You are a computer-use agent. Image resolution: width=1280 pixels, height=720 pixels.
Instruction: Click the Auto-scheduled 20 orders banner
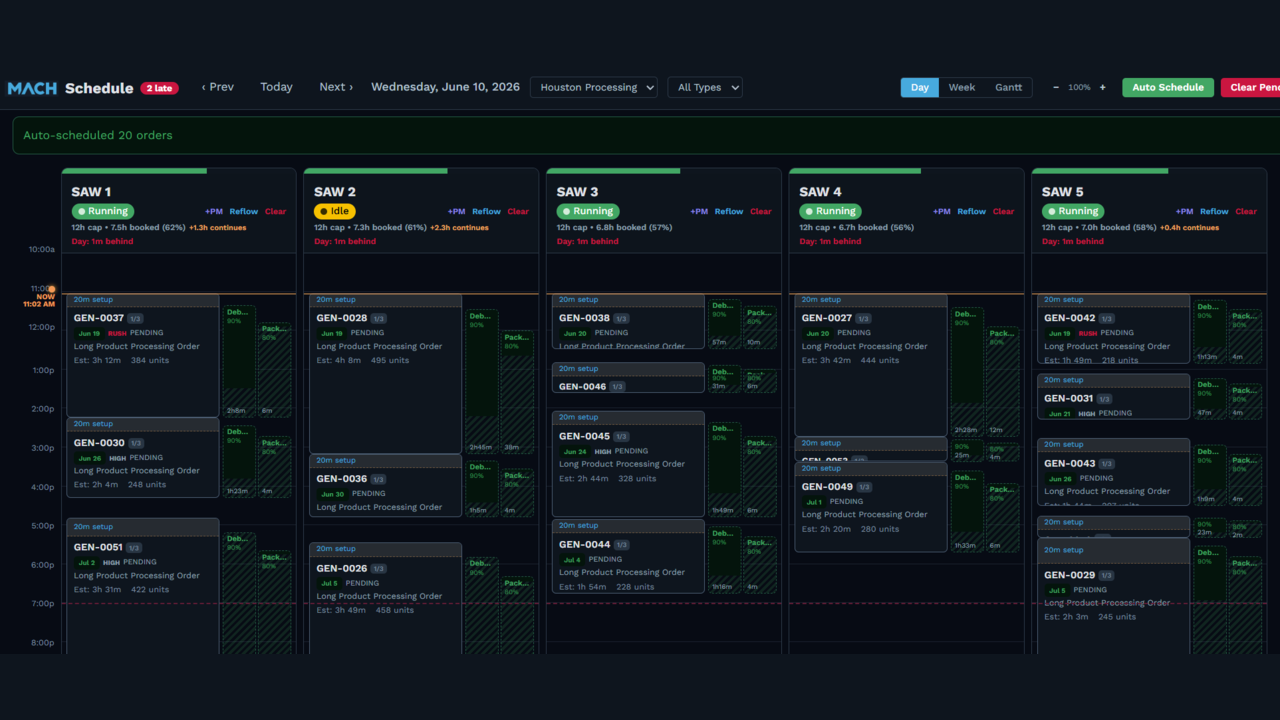coord(646,135)
